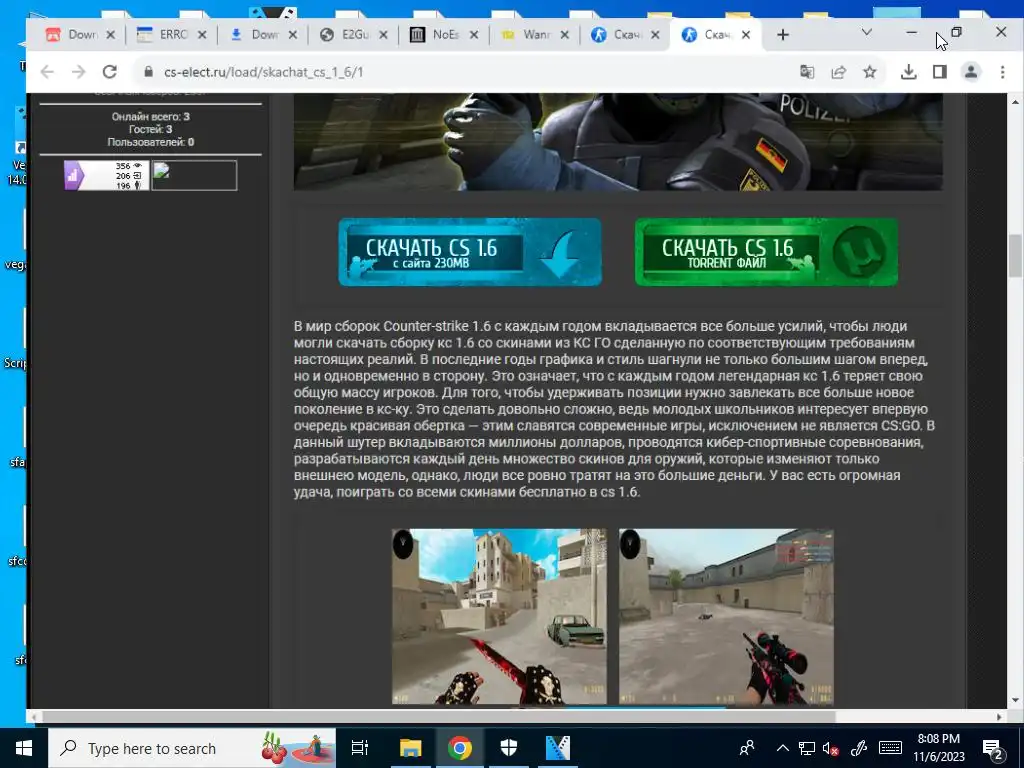Open the touch keyboard tray icon
The width and height of the screenshot is (1024, 768).
click(x=890, y=748)
